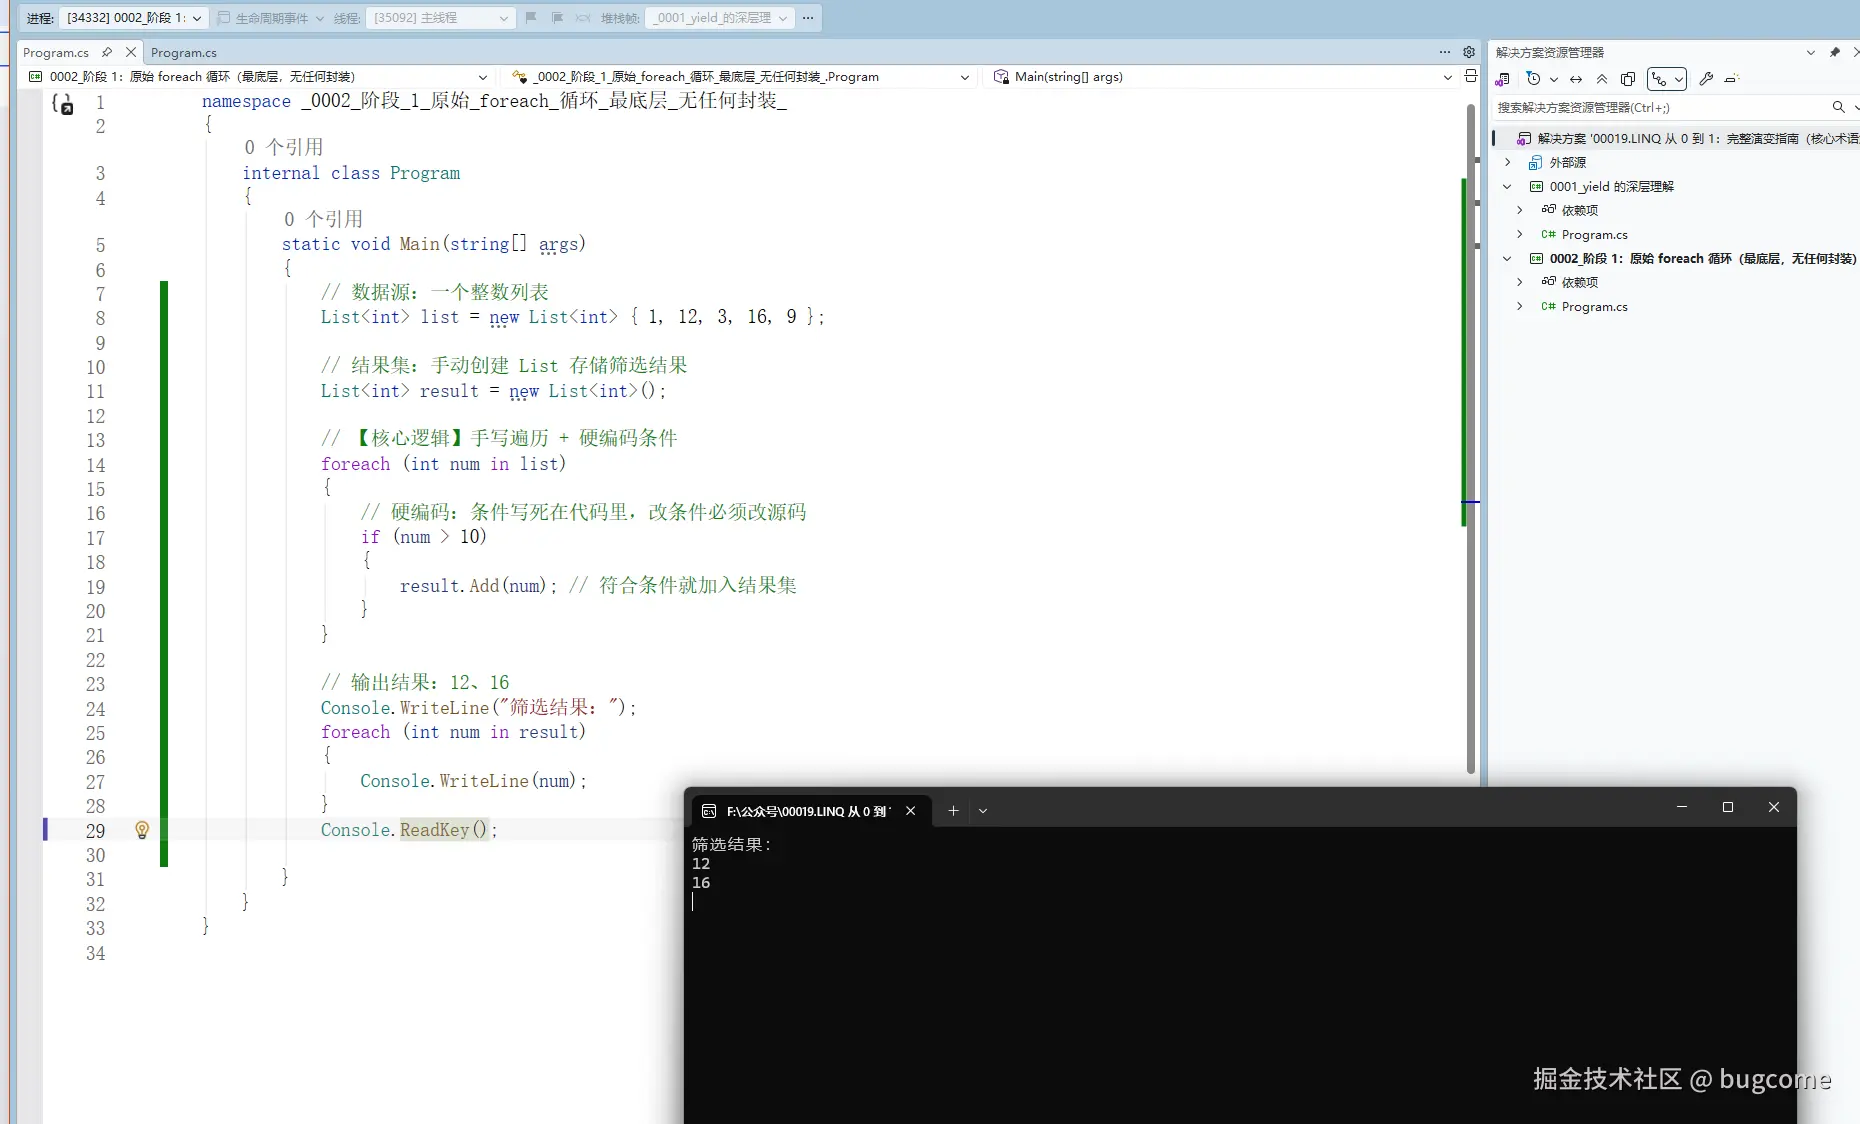Select 外部源 tree item
The width and height of the screenshot is (1860, 1124).
(x=1558, y=162)
